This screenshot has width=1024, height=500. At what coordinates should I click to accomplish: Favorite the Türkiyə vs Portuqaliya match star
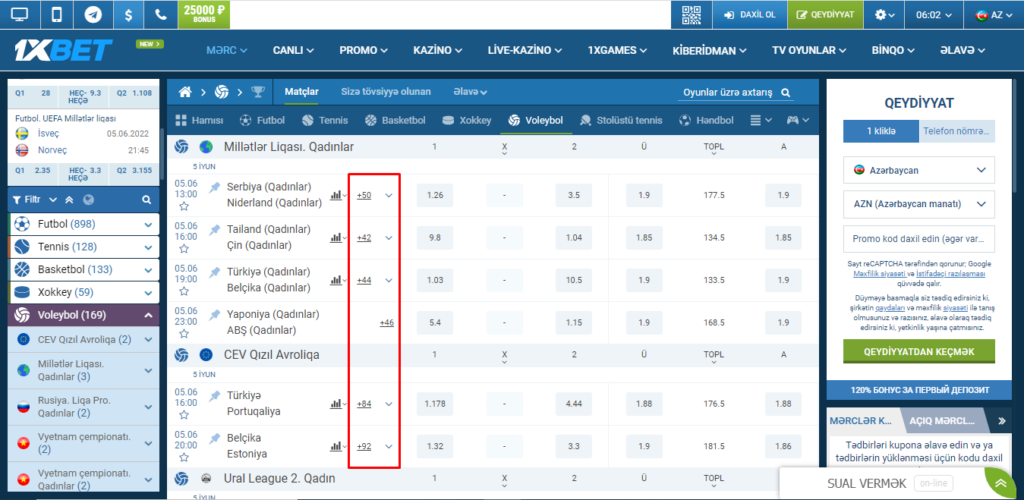point(184,414)
